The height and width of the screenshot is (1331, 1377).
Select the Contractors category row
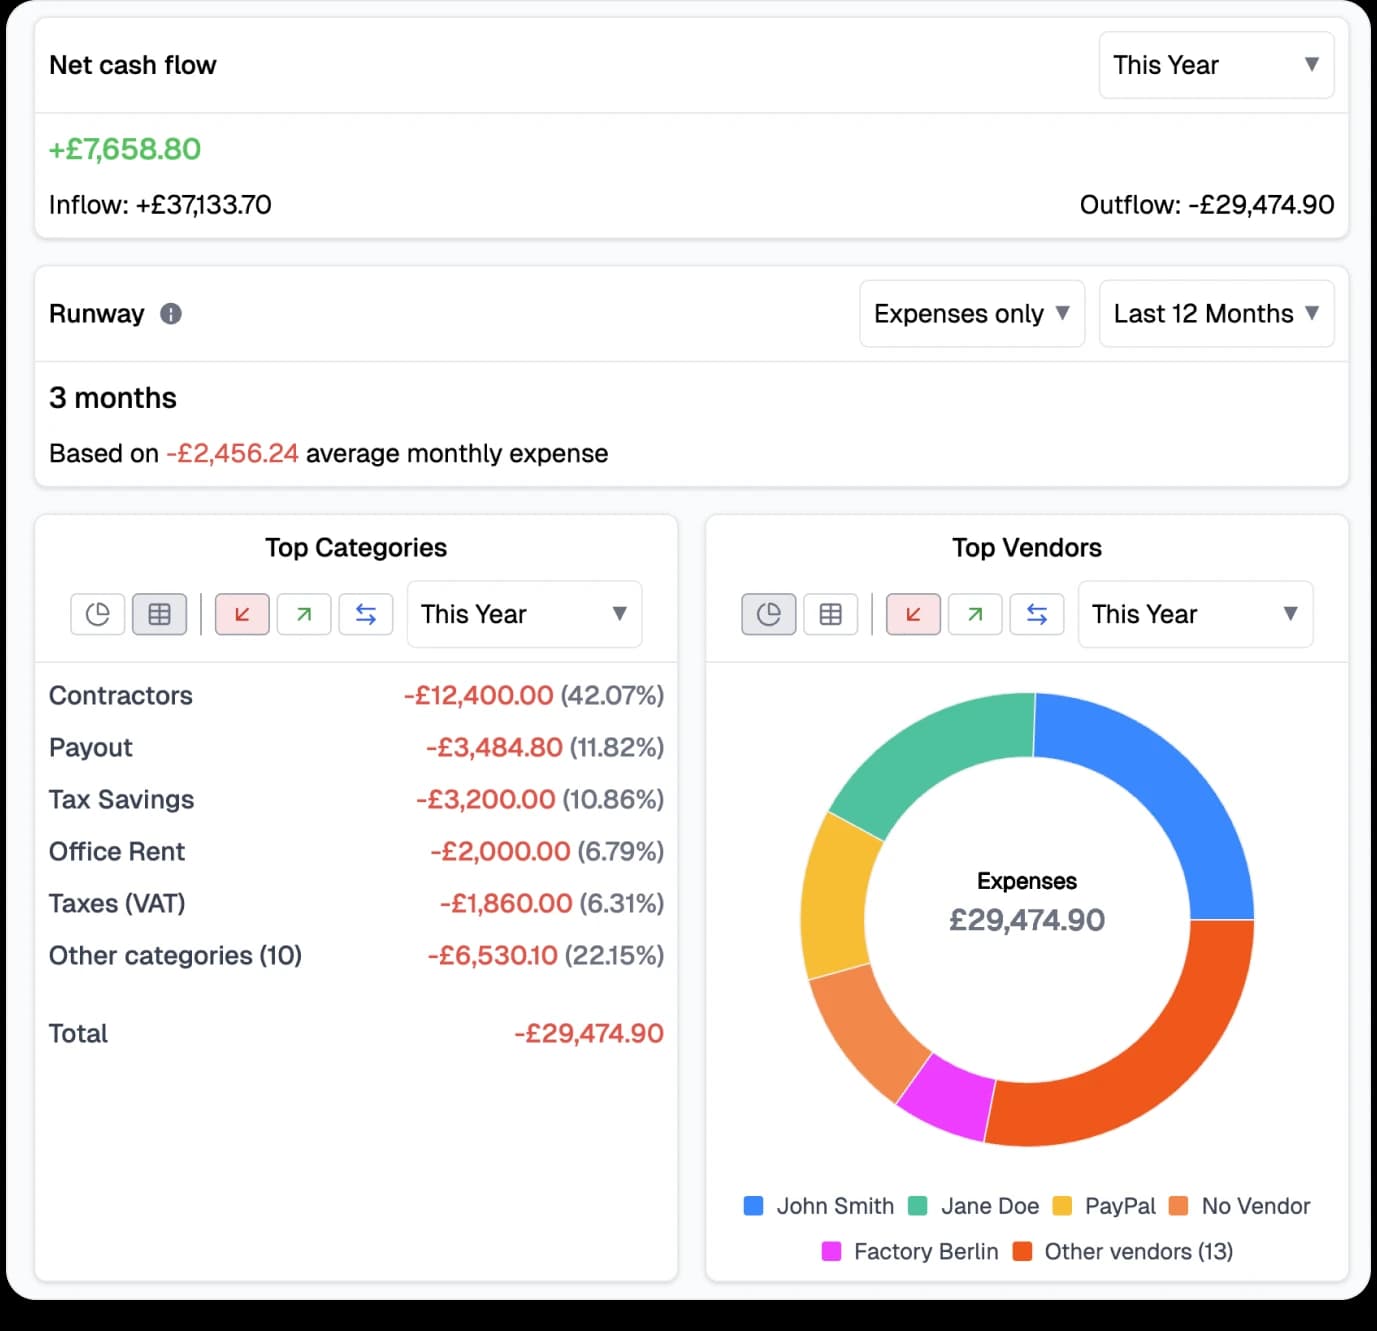(x=120, y=695)
